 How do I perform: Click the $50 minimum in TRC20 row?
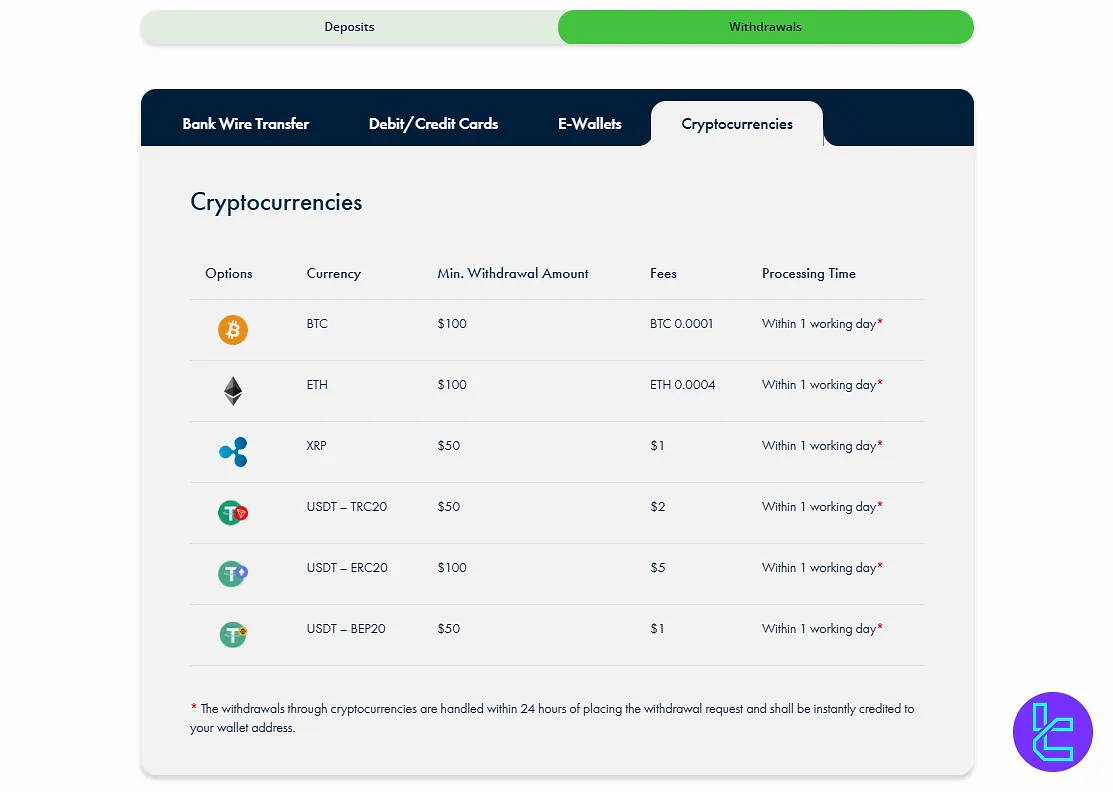(449, 507)
